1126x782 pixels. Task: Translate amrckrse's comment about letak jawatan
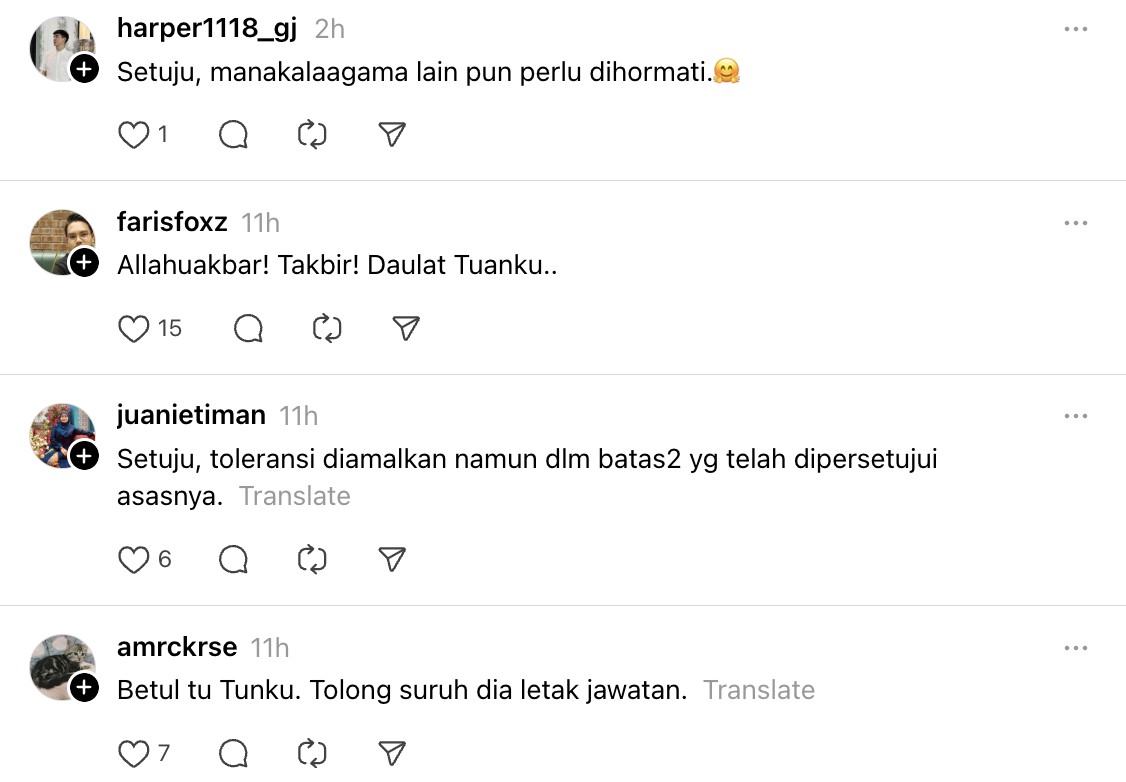(758, 690)
